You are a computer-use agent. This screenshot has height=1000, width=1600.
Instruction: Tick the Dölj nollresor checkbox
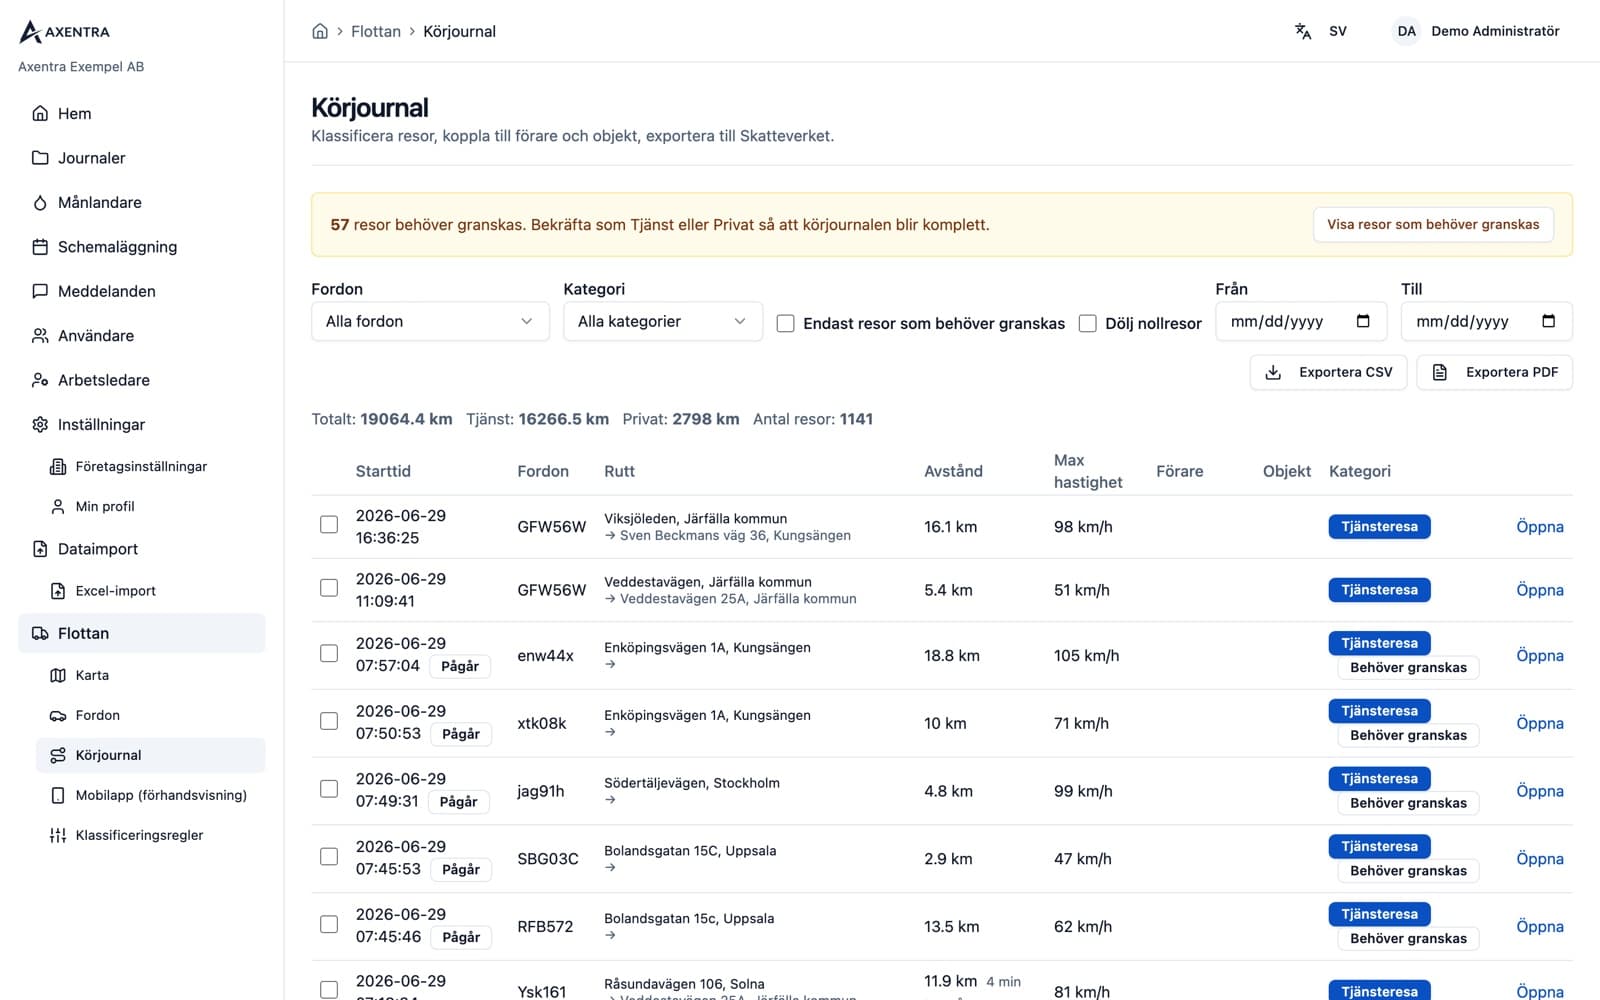coord(1088,323)
